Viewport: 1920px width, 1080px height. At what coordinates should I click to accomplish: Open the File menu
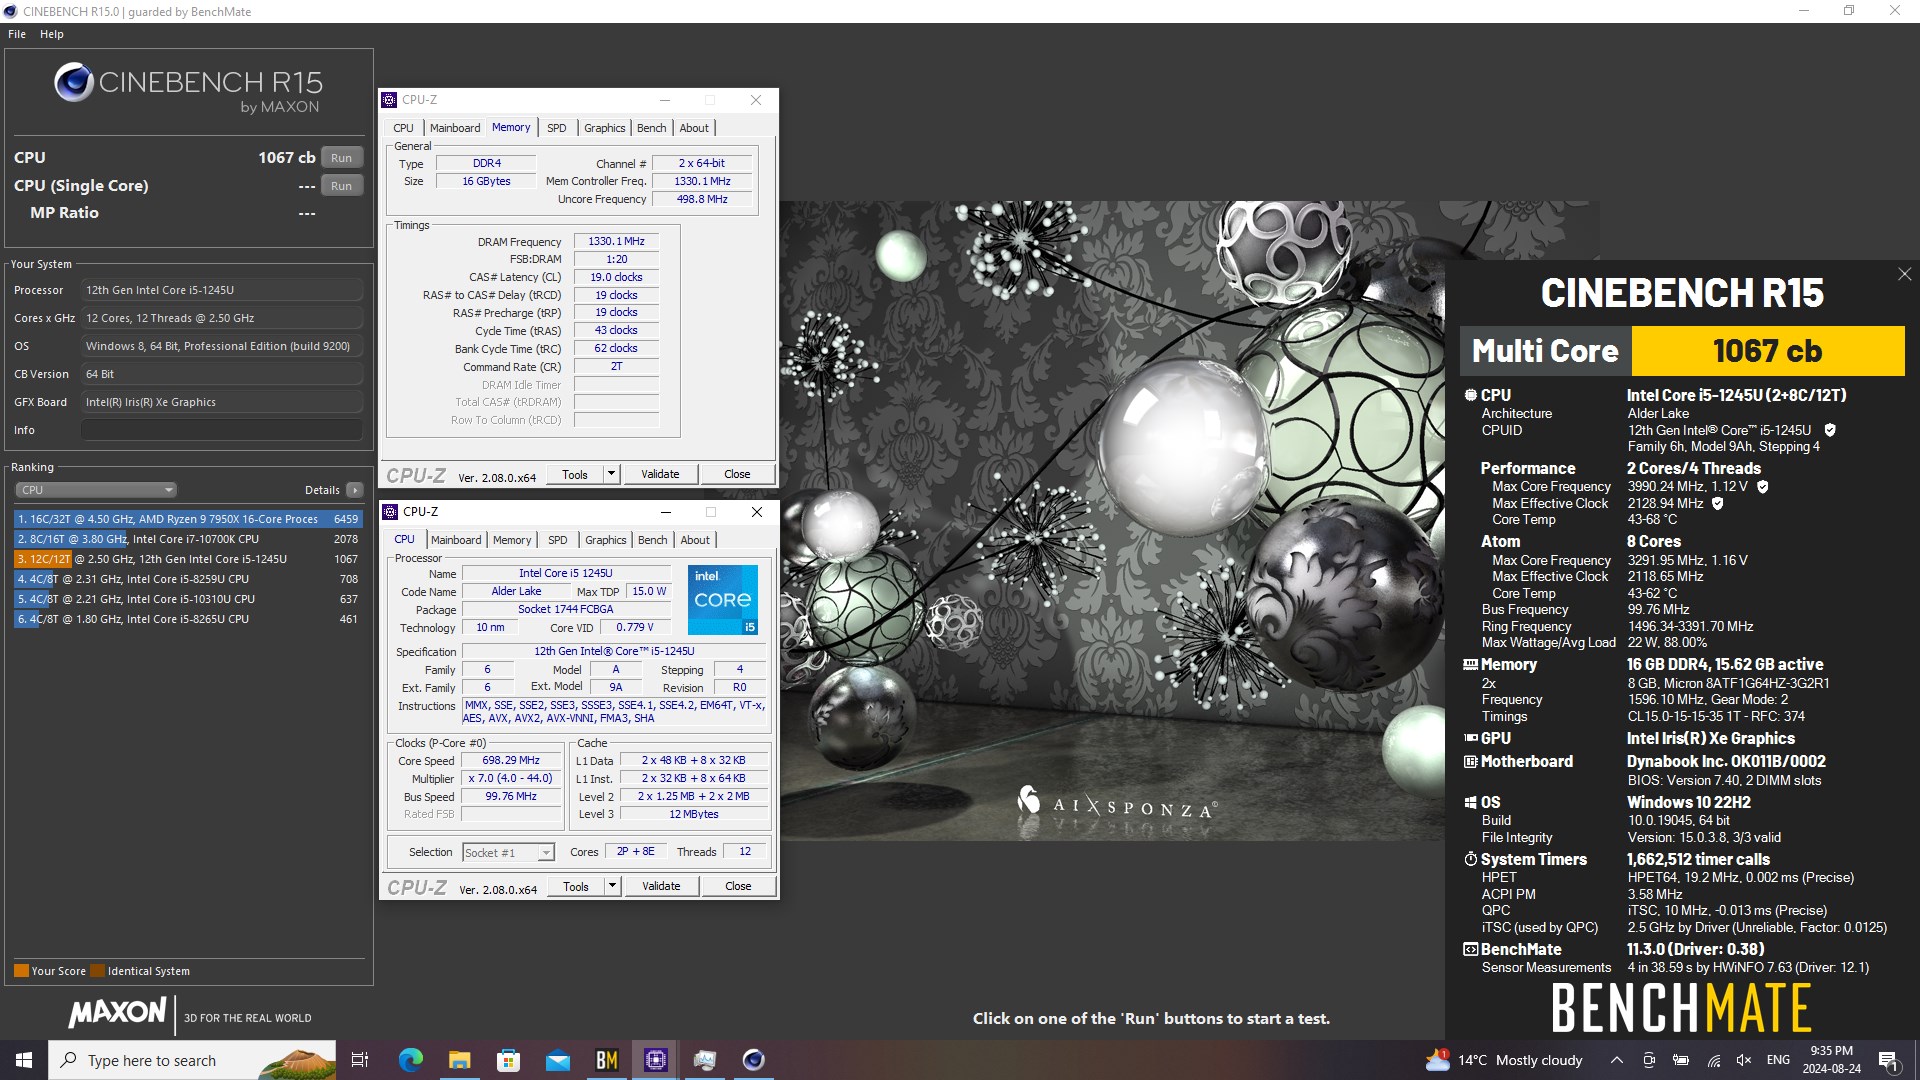click(x=17, y=34)
